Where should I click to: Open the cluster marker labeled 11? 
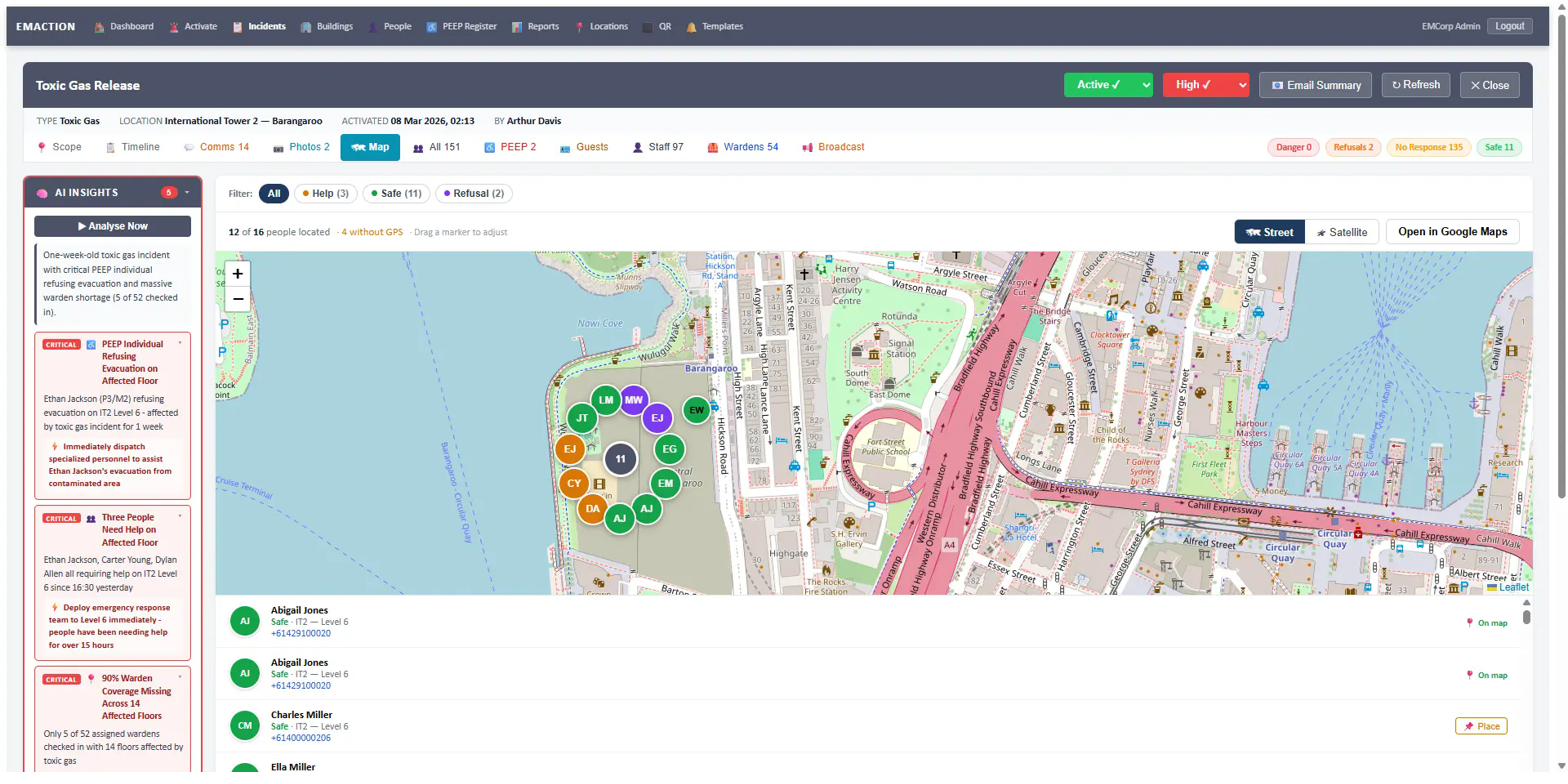click(621, 459)
